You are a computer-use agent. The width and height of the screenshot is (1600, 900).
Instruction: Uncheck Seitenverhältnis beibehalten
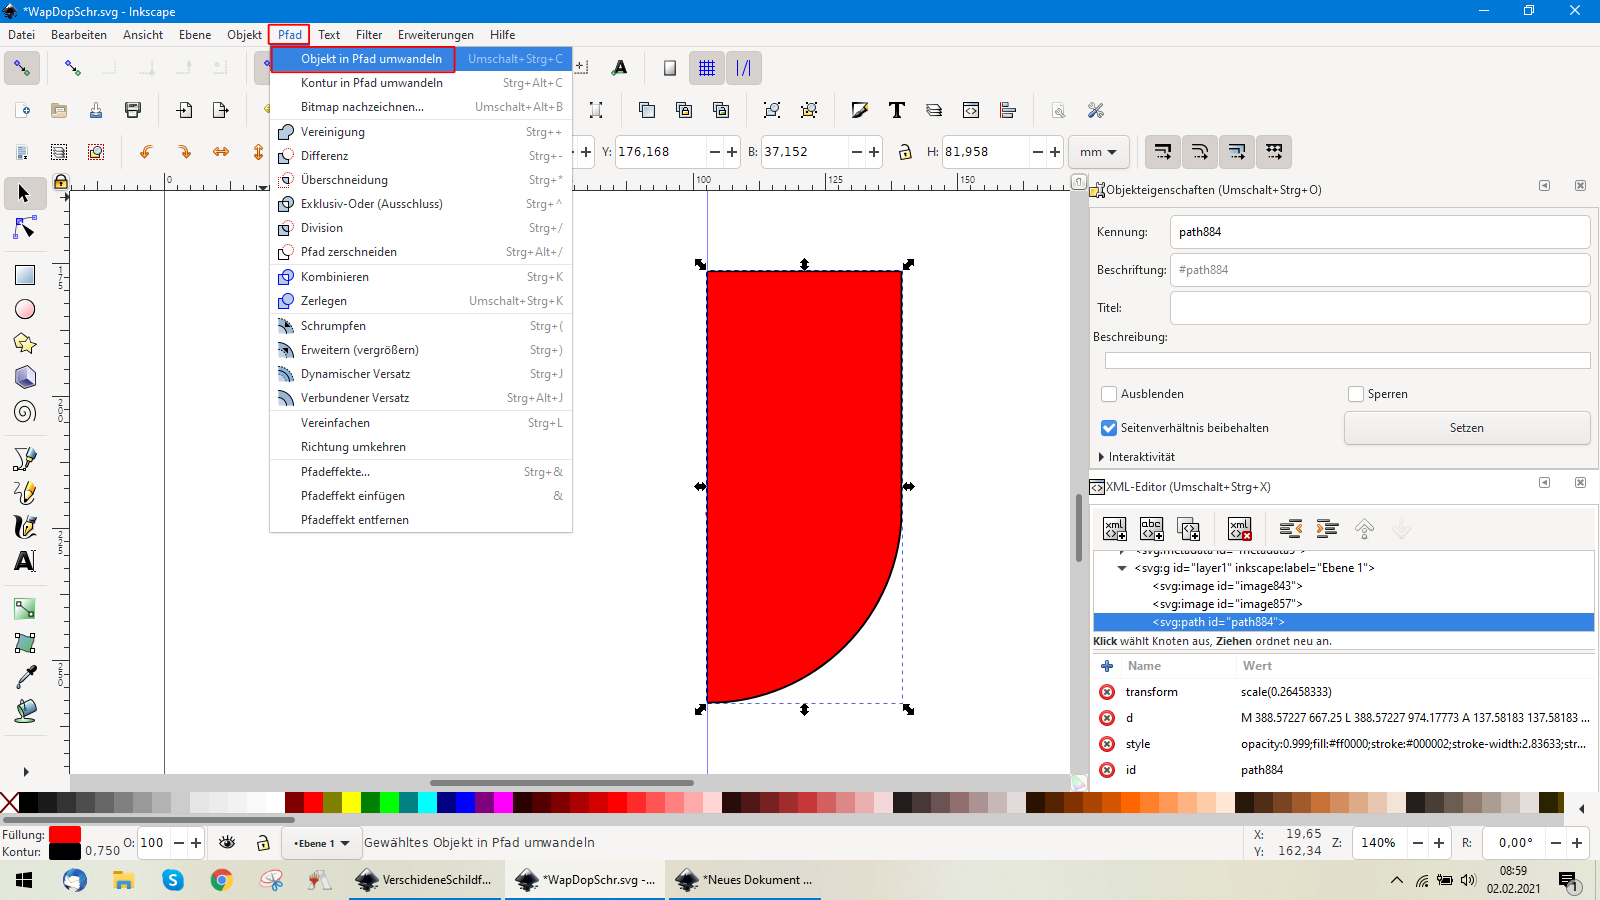[x=1109, y=428]
